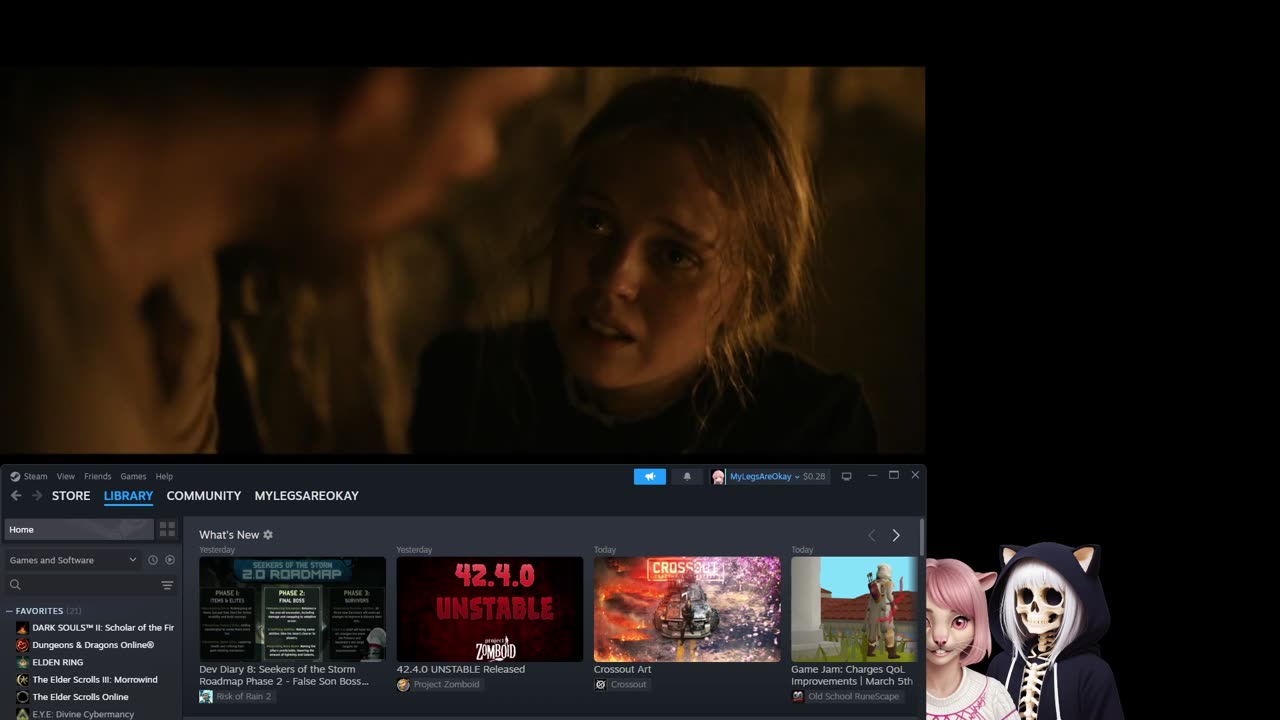Open the Crossout Art title
Viewport: 1280px width, 720px height.
[x=622, y=669]
